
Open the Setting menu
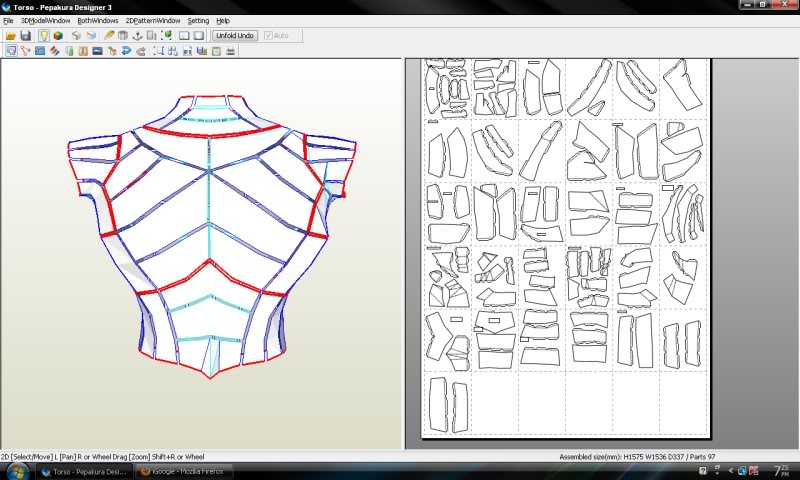[198, 21]
